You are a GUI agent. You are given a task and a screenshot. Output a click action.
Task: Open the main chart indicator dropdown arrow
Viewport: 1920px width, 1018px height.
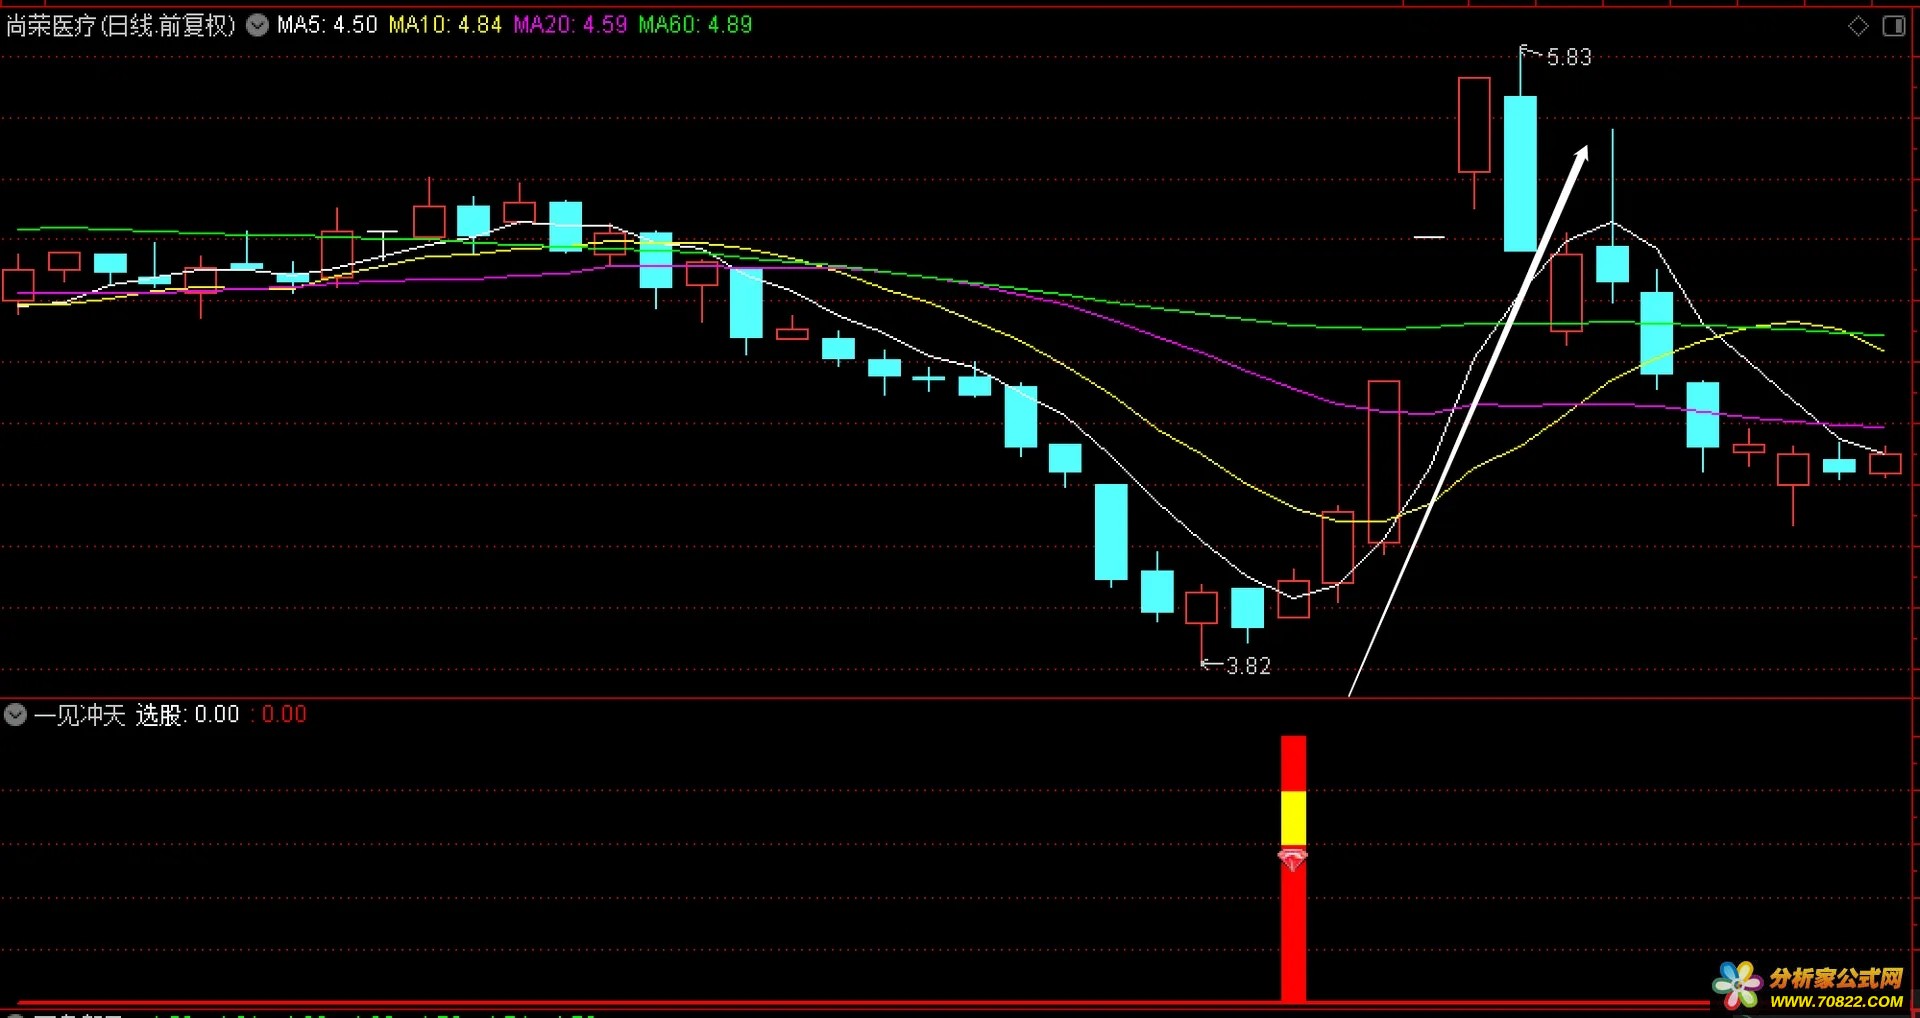258,25
